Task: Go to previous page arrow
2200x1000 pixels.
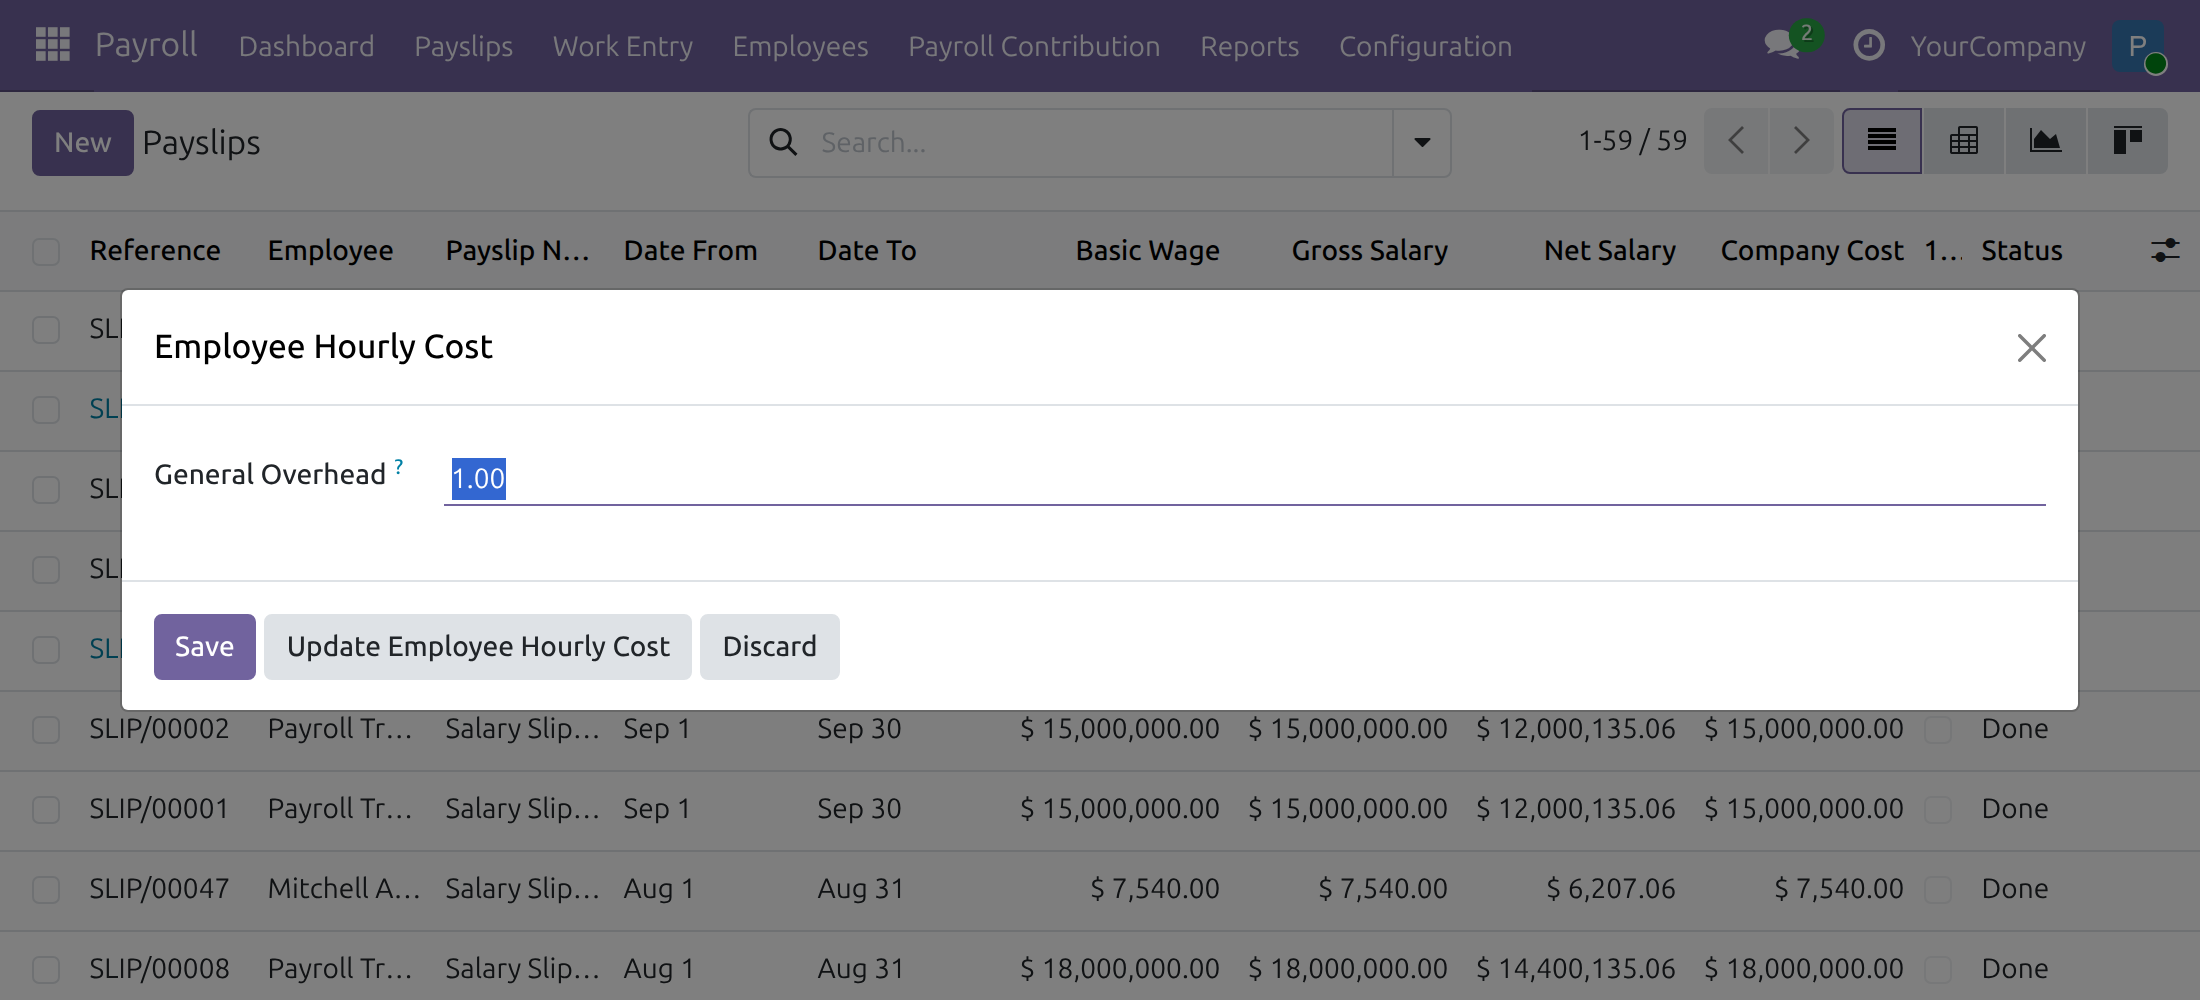Action: coord(1736,141)
